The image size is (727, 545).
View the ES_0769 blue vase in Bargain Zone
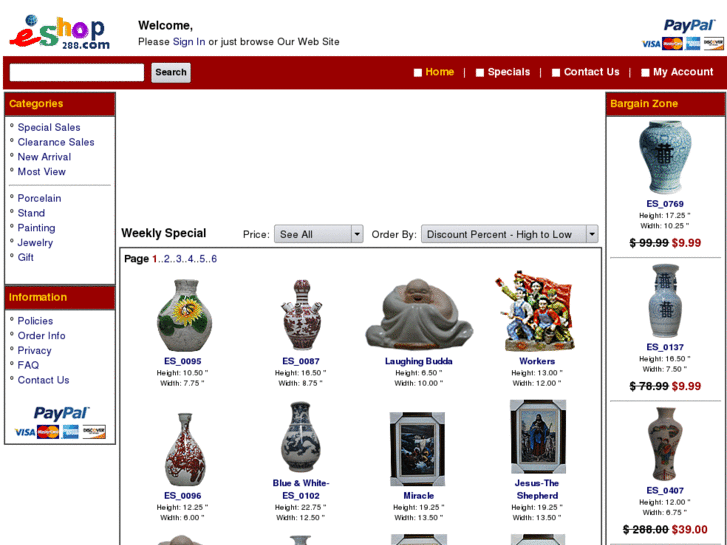click(665, 157)
